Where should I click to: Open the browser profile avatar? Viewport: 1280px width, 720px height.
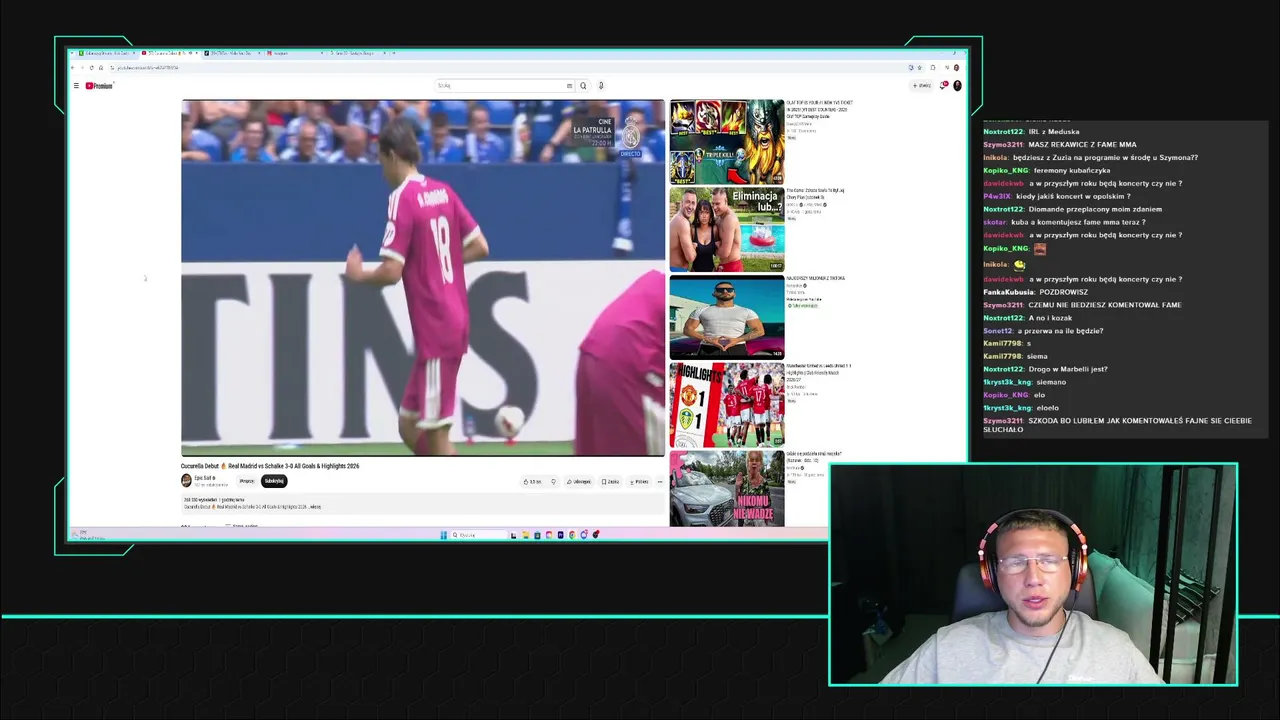957,68
